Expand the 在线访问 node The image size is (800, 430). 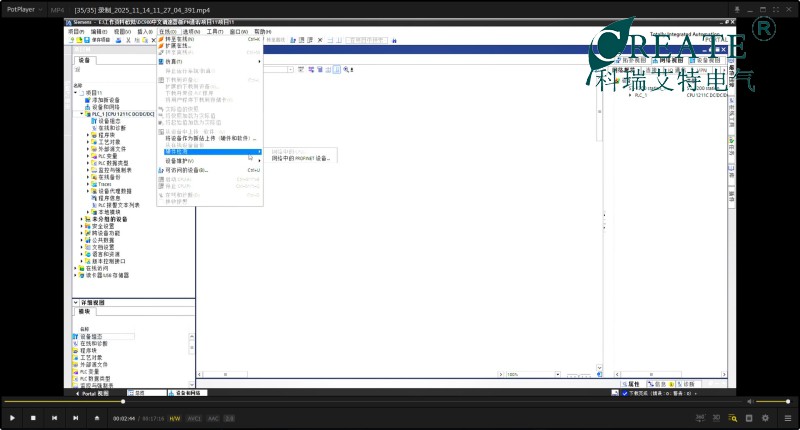pos(76,268)
